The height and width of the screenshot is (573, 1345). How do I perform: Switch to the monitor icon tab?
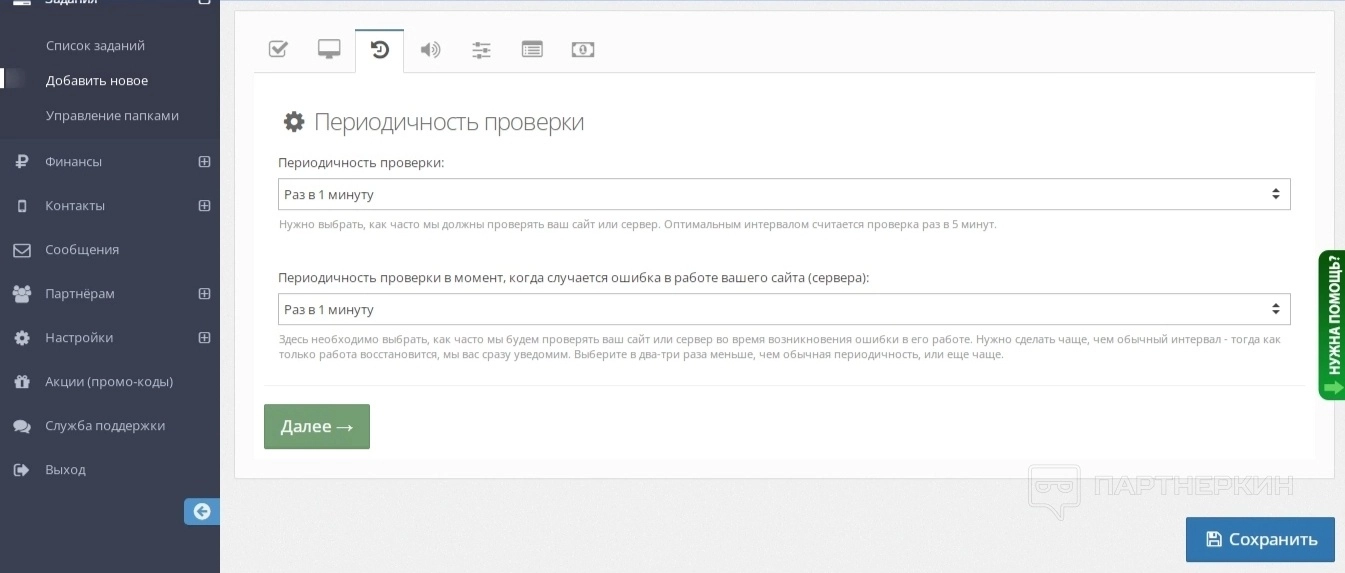tap(329, 49)
